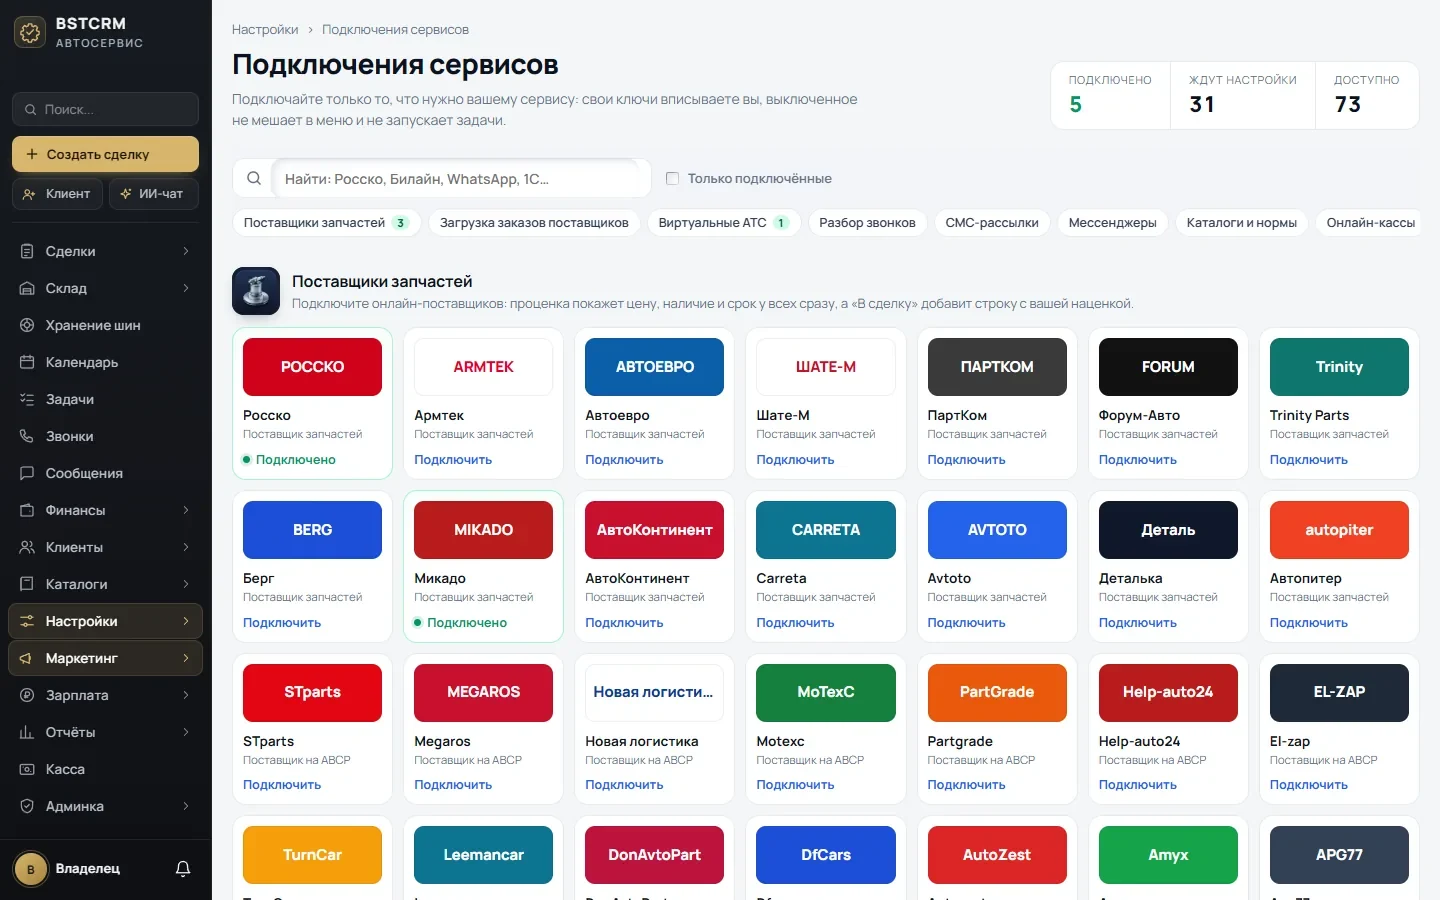Viewport: 1440px width, 900px height.
Task: Expand the Склад menu chevron
Action: pyautogui.click(x=186, y=288)
